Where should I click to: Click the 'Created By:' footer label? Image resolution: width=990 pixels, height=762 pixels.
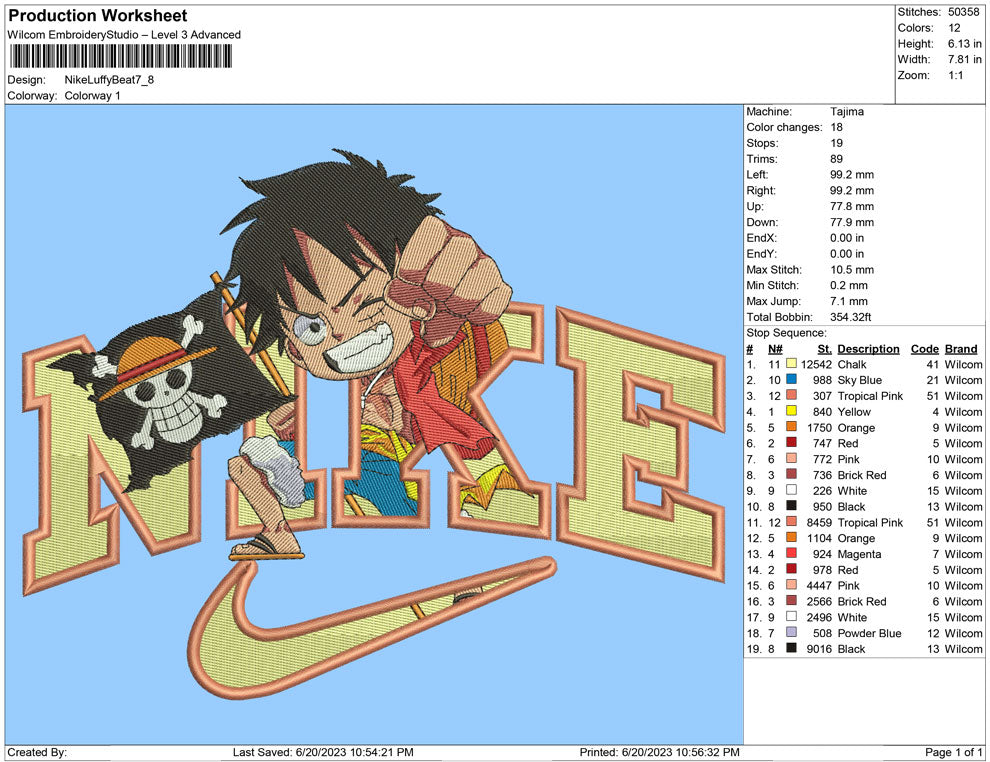pyautogui.click(x=37, y=752)
